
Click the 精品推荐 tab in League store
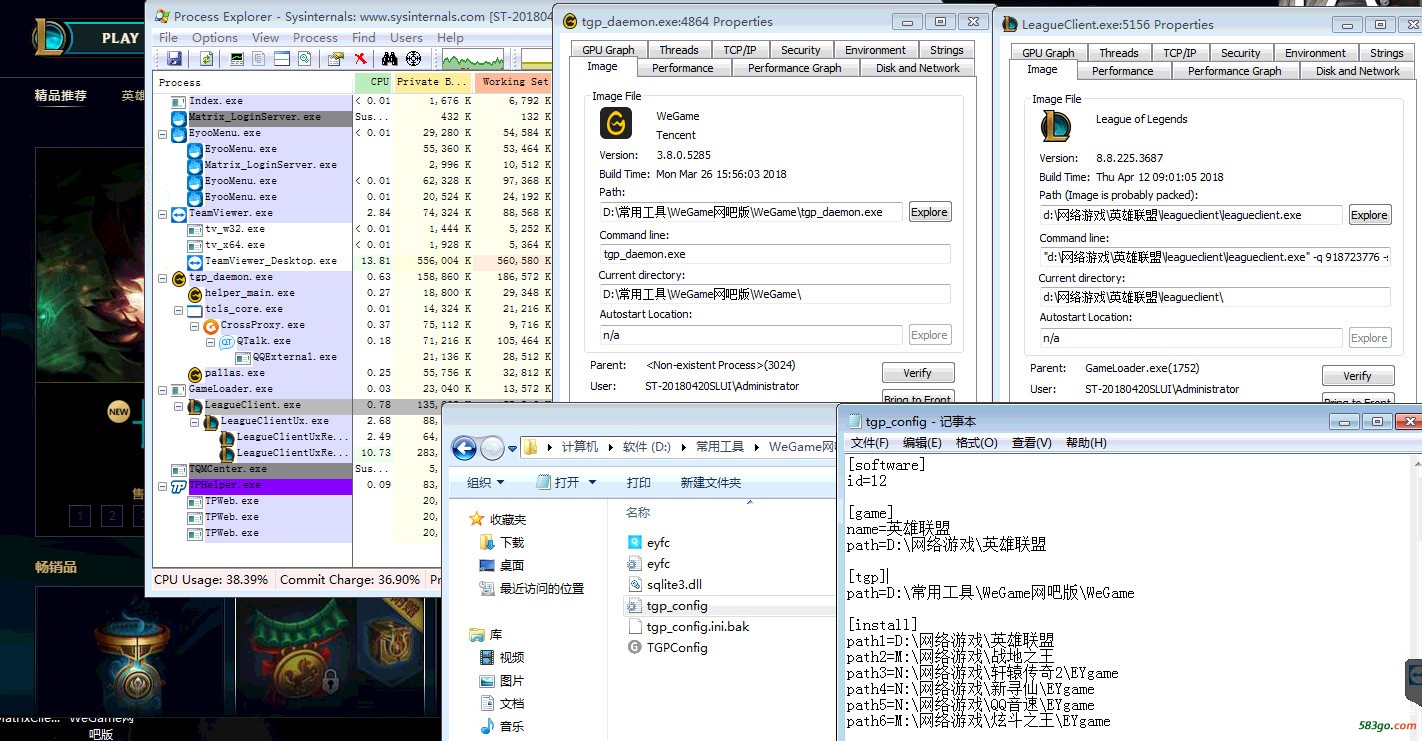click(61, 96)
